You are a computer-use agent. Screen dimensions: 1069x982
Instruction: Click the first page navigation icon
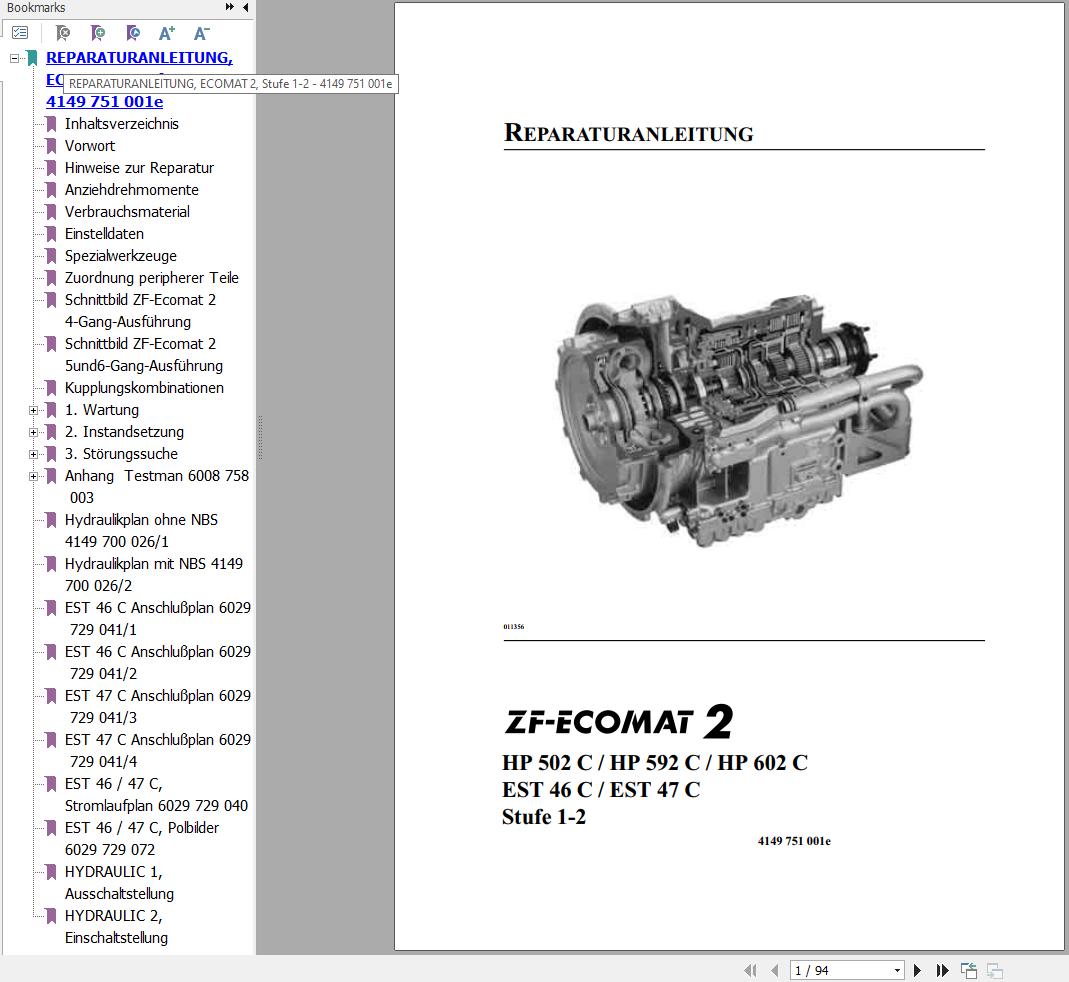[x=751, y=970]
